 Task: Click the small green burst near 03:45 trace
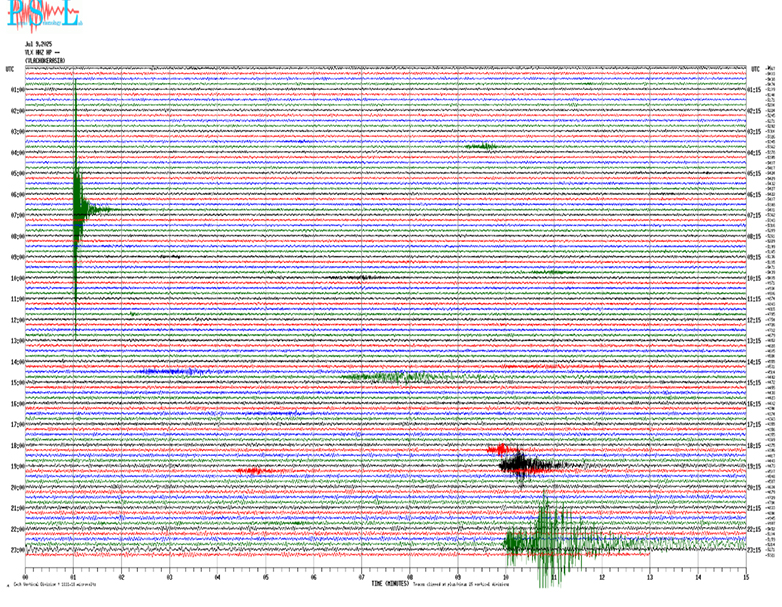481,147
